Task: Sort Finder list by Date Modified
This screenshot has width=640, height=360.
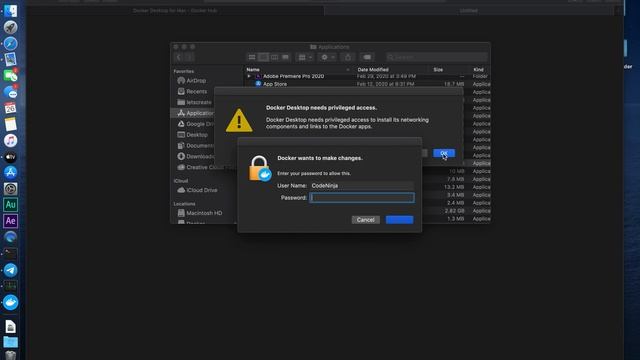Action: click(373, 69)
